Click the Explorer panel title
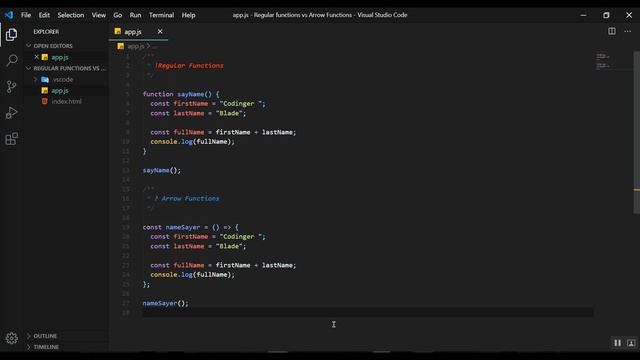 [46, 31]
